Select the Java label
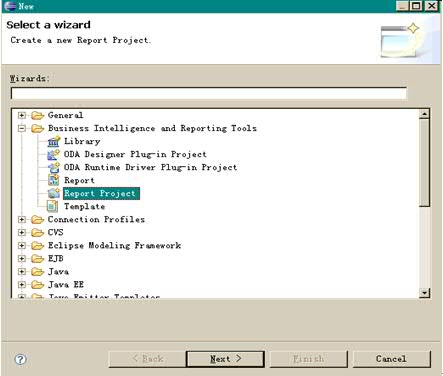 58,272
